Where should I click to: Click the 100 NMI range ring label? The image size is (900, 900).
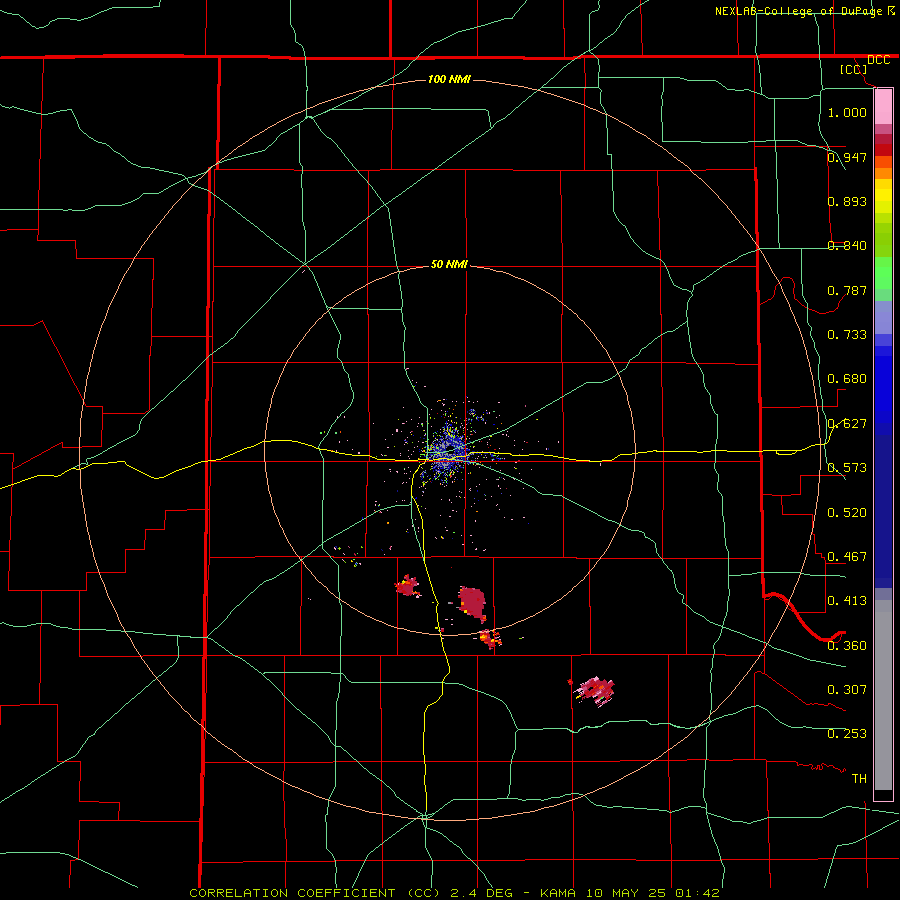point(449,79)
